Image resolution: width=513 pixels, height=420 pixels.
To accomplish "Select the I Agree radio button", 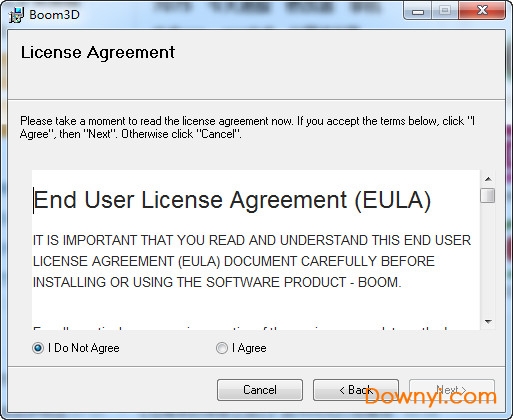I will point(222,348).
